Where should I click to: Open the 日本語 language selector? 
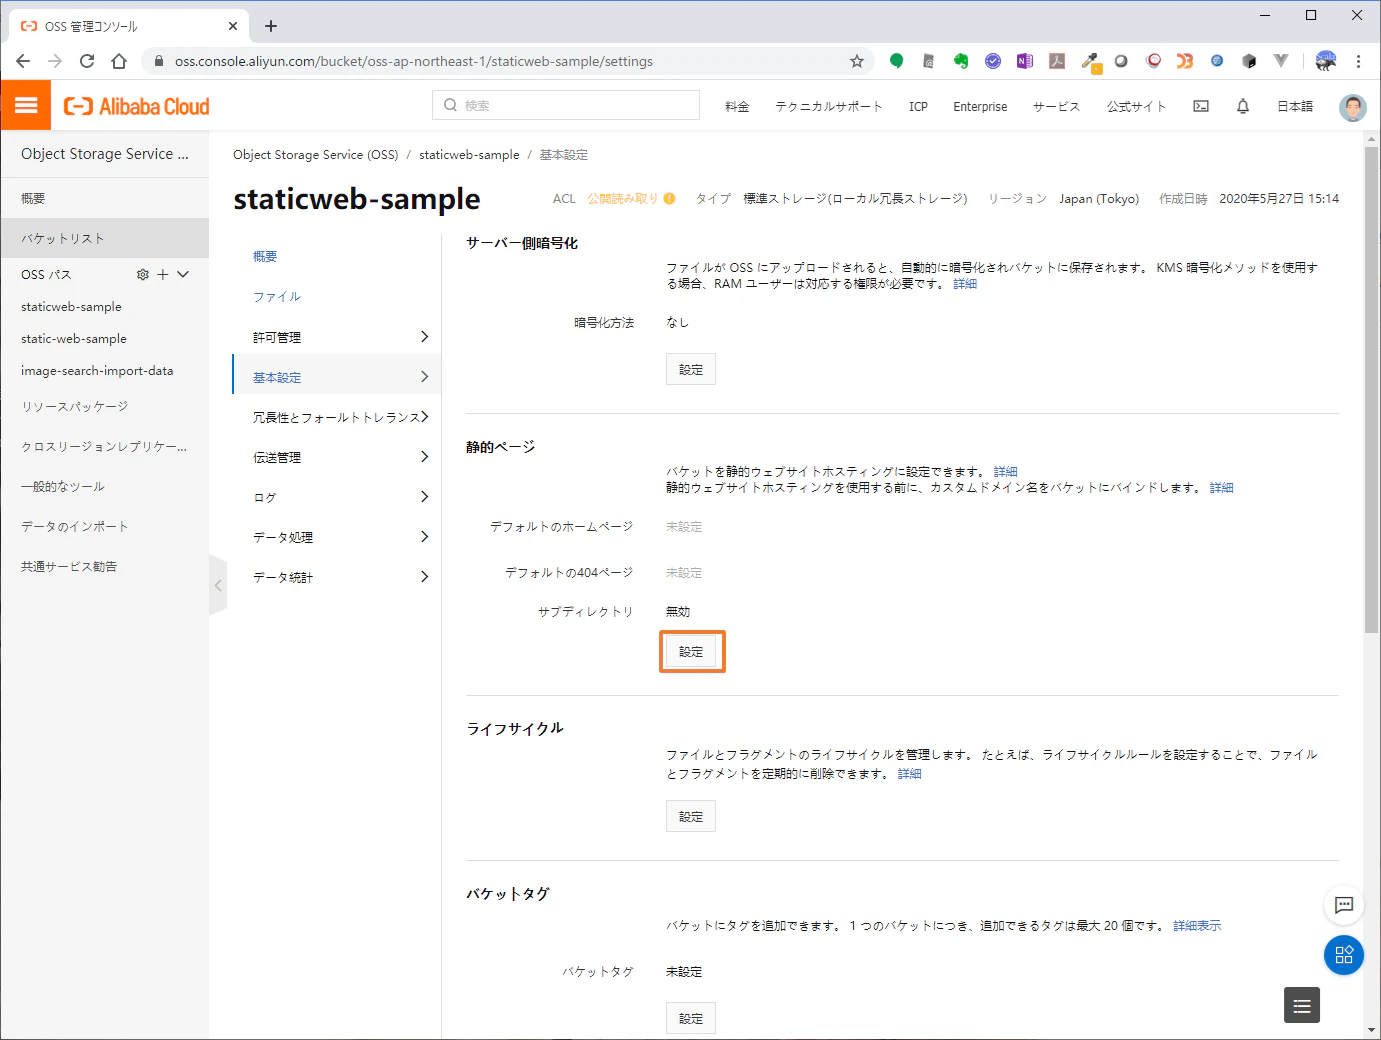(x=1295, y=106)
